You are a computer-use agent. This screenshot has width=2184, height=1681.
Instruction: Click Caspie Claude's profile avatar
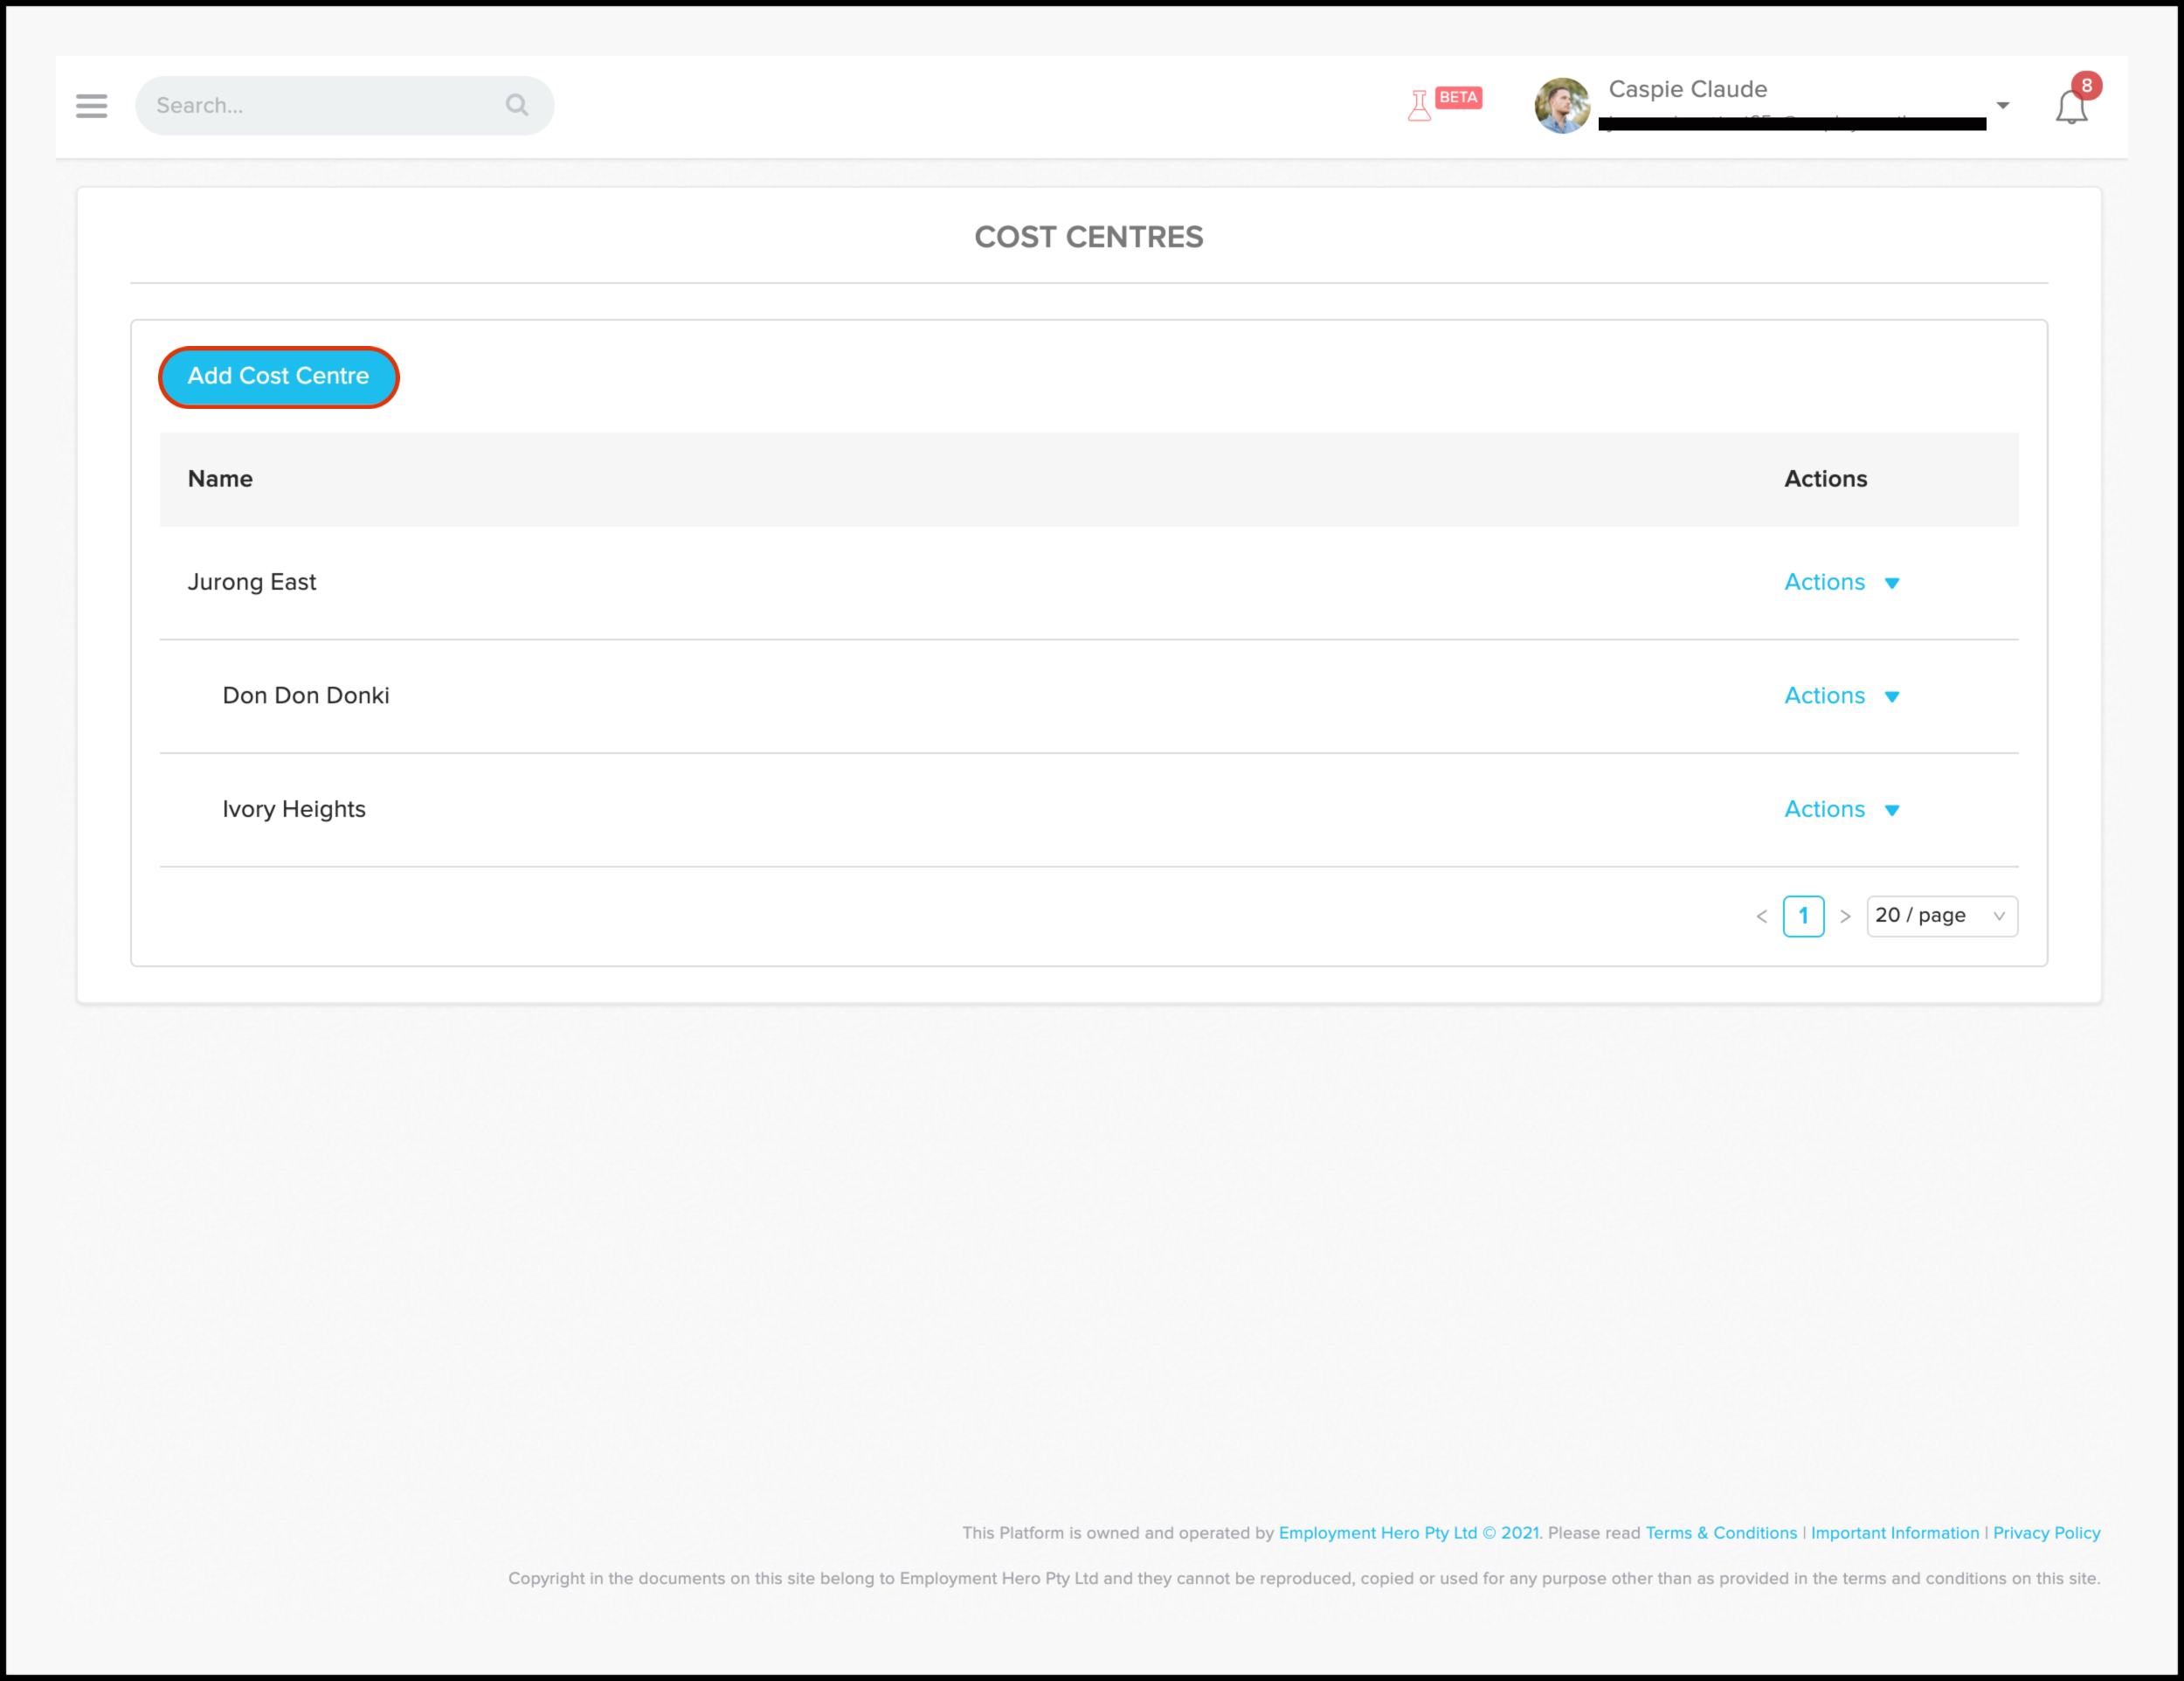point(1562,105)
